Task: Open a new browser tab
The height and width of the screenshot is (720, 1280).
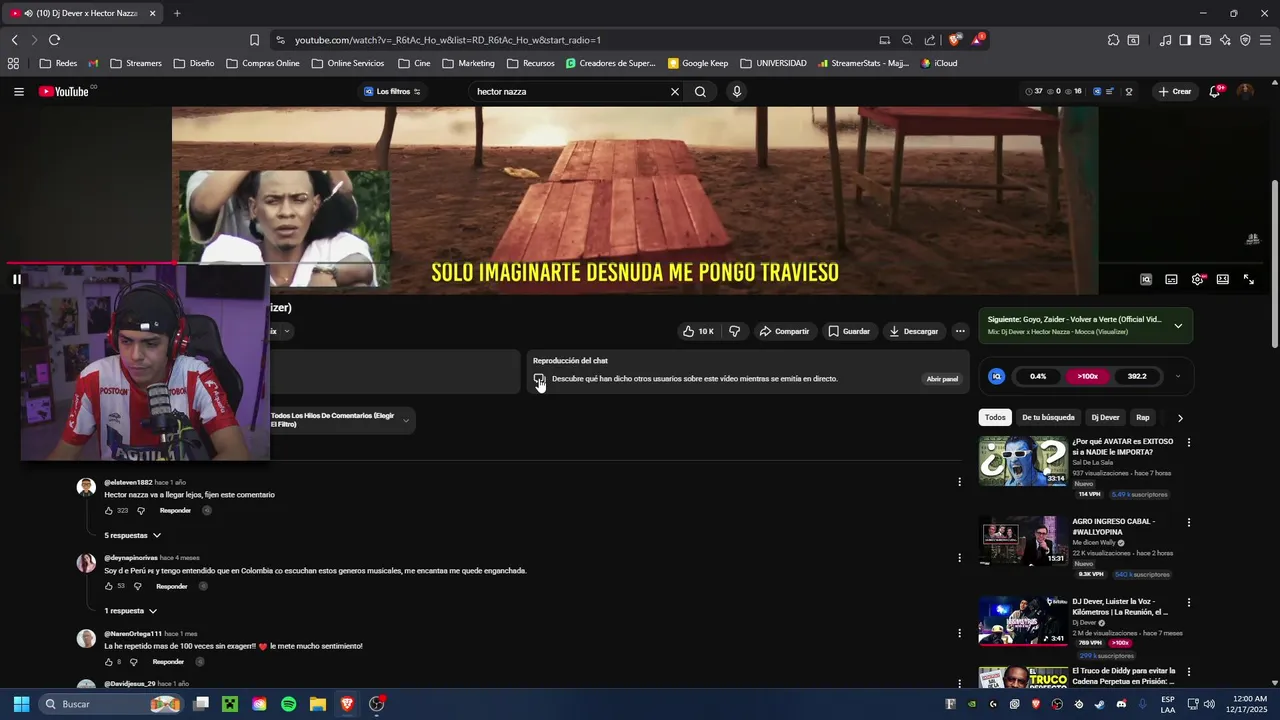Action: tap(177, 13)
